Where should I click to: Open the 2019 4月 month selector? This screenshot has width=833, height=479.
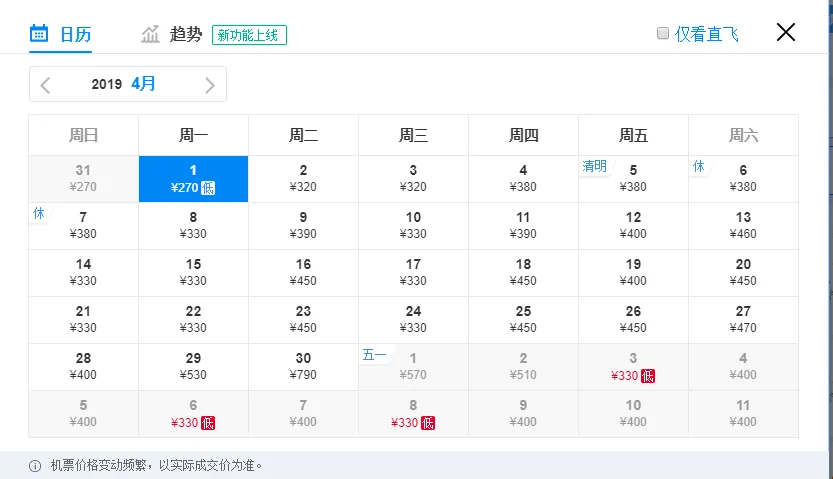pyautogui.click(x=124, y=84)
